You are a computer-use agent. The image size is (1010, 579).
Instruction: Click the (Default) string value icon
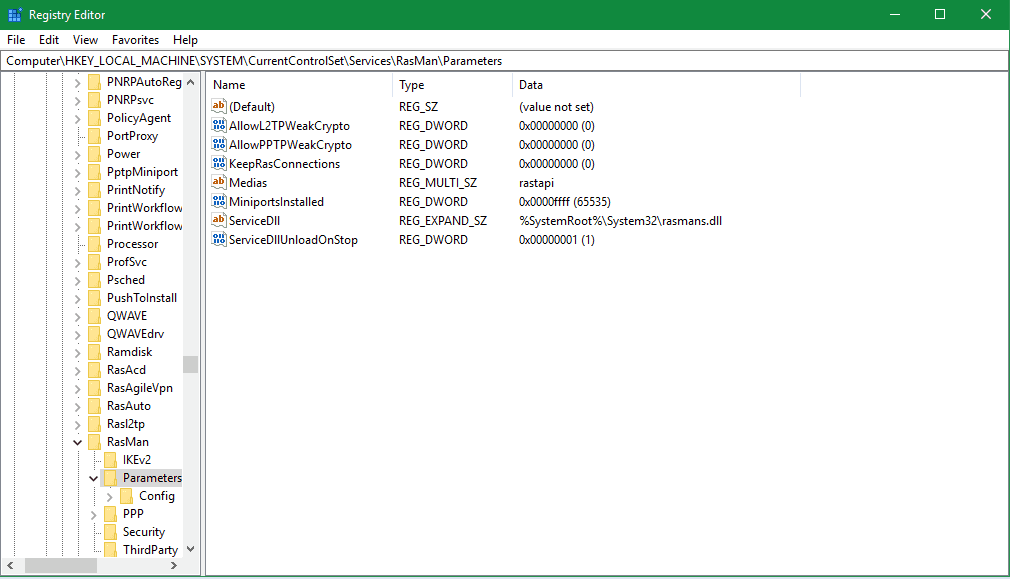(x=220, y=107)
